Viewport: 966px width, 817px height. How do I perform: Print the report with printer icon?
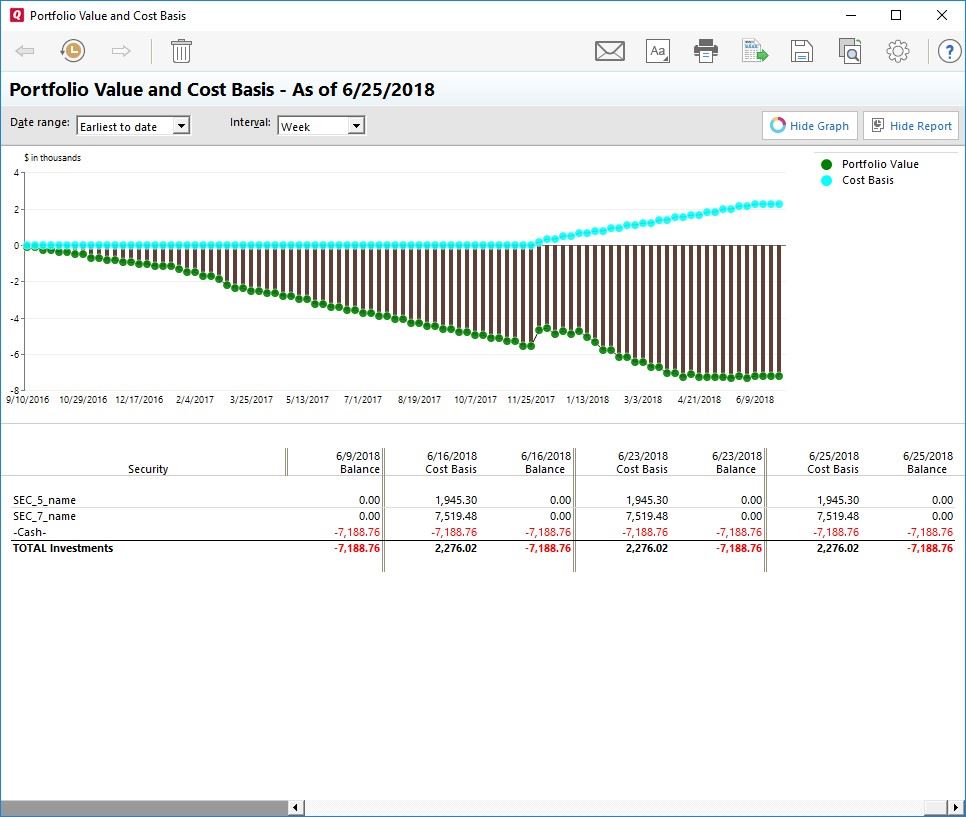[706, 51]
